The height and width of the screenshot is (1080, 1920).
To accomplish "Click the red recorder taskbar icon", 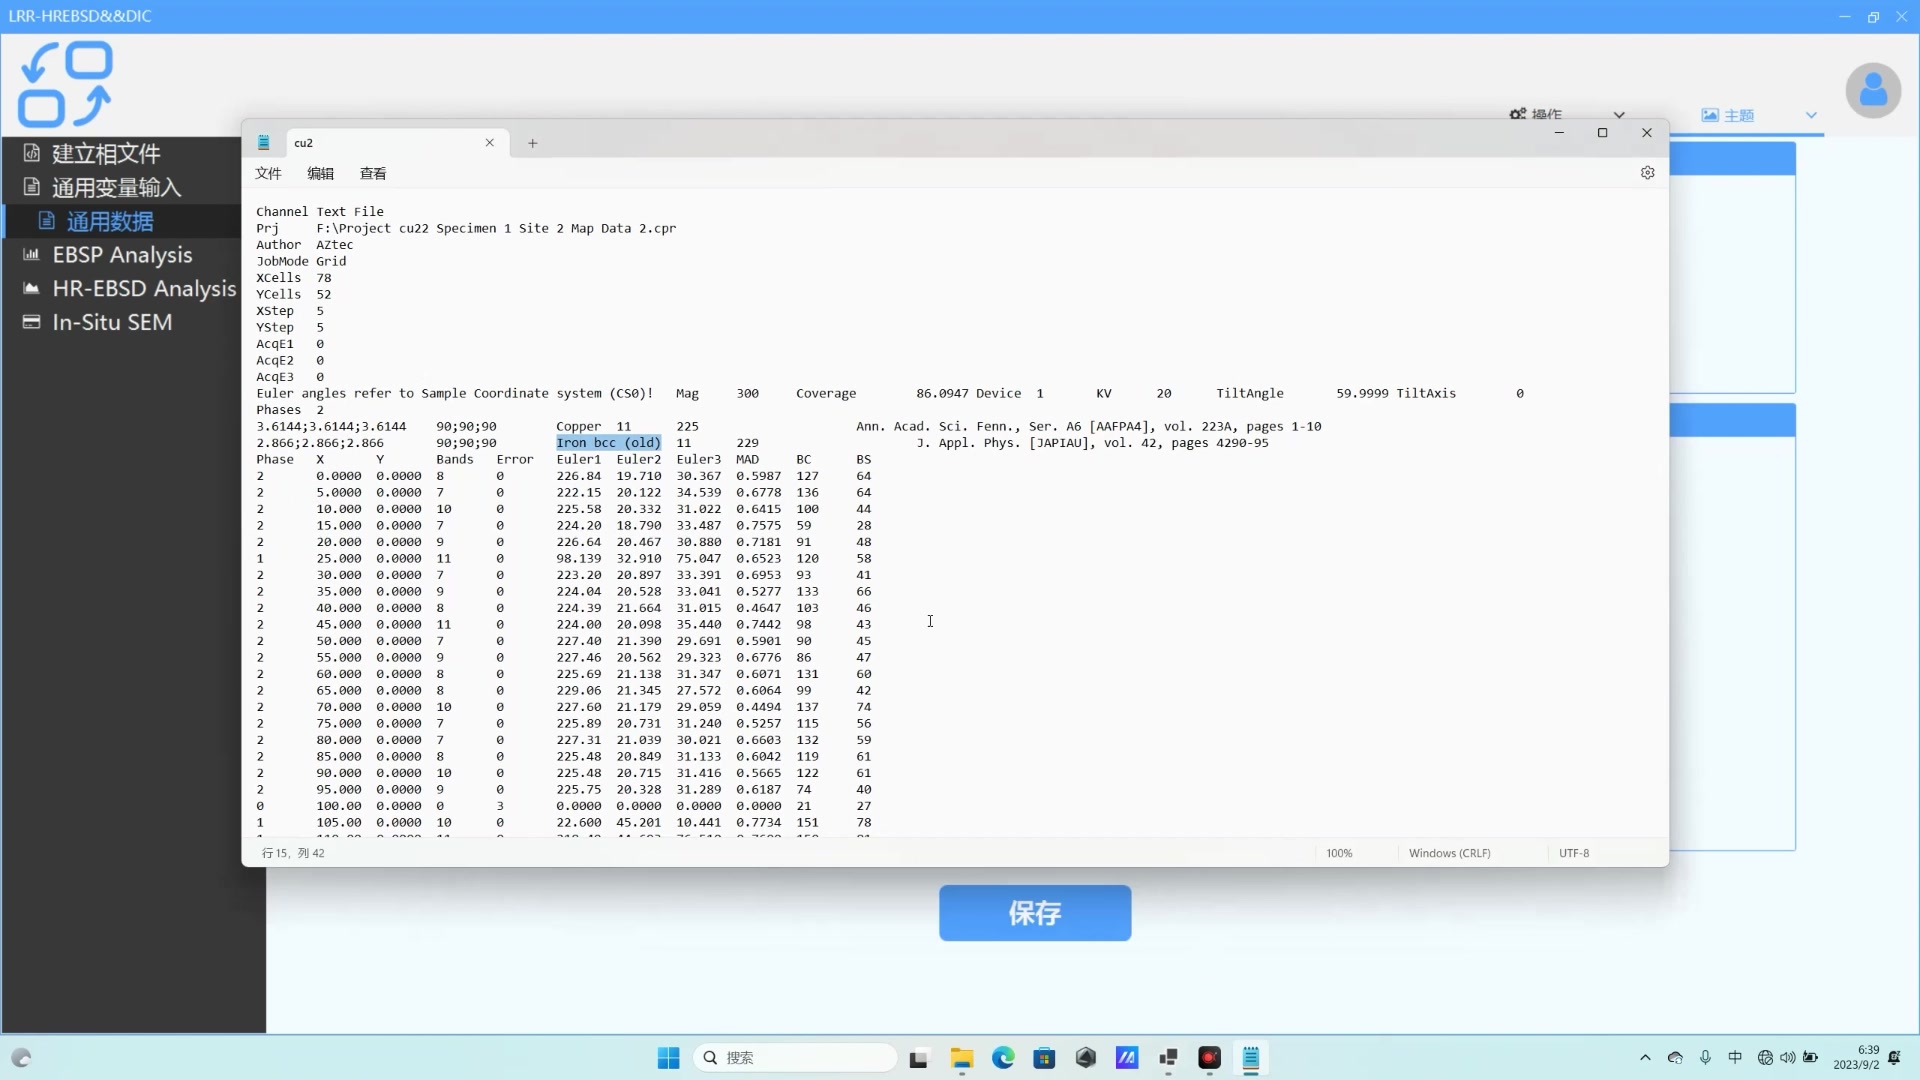I will [x=1209, y=1058].
